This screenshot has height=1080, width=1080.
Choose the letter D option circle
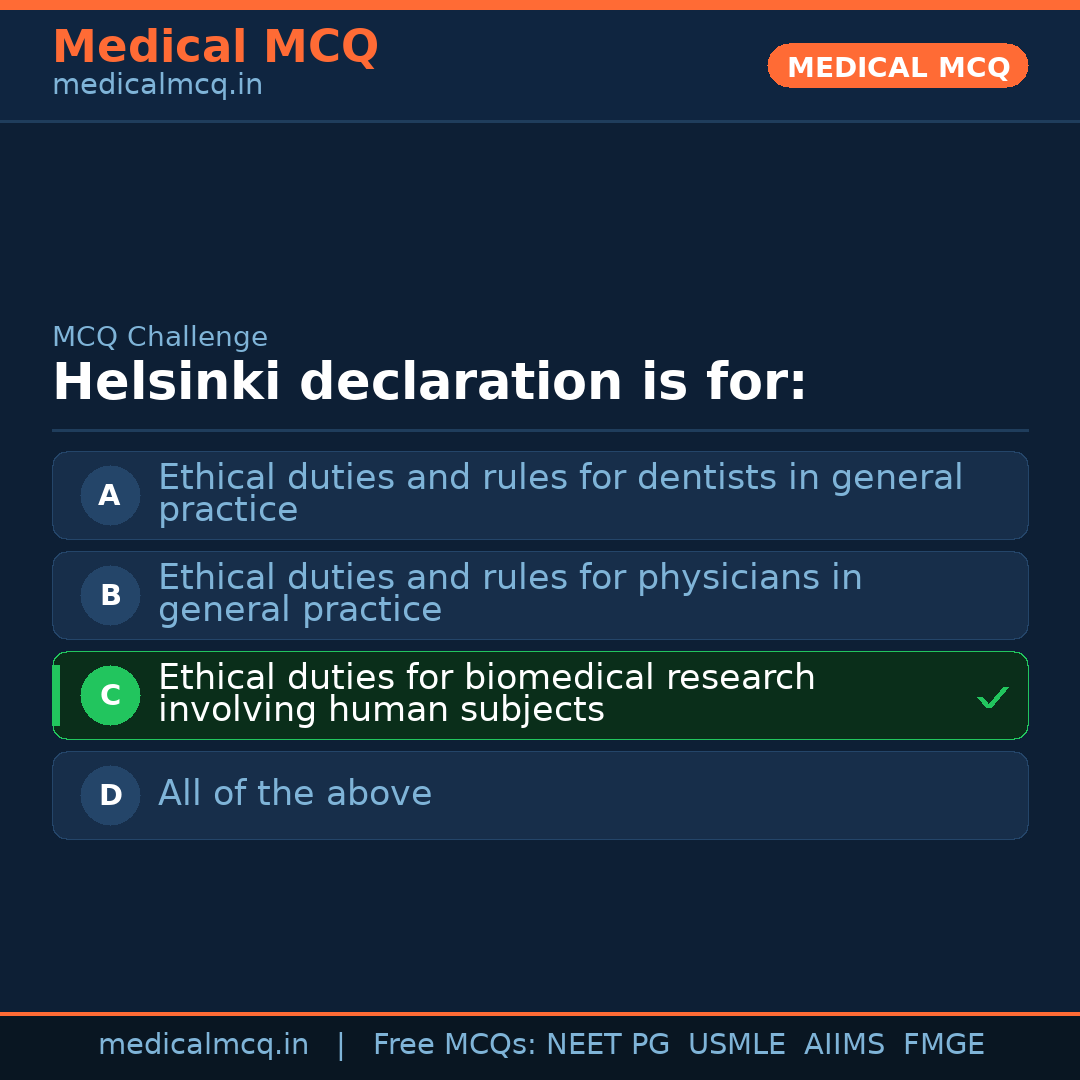click(x=110, y=795)
